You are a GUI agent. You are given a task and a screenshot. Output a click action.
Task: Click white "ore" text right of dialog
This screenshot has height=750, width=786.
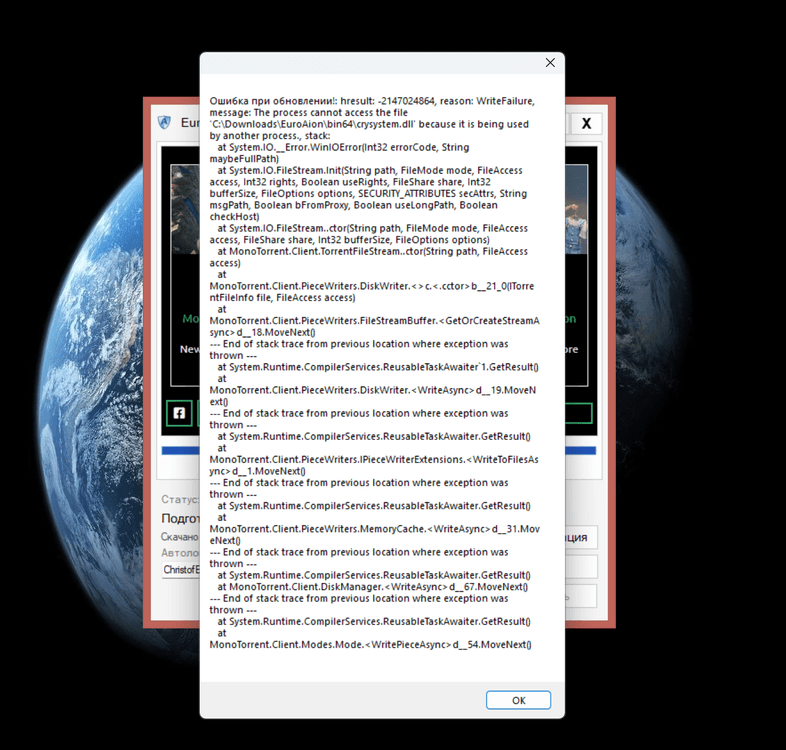coord(571,350)
